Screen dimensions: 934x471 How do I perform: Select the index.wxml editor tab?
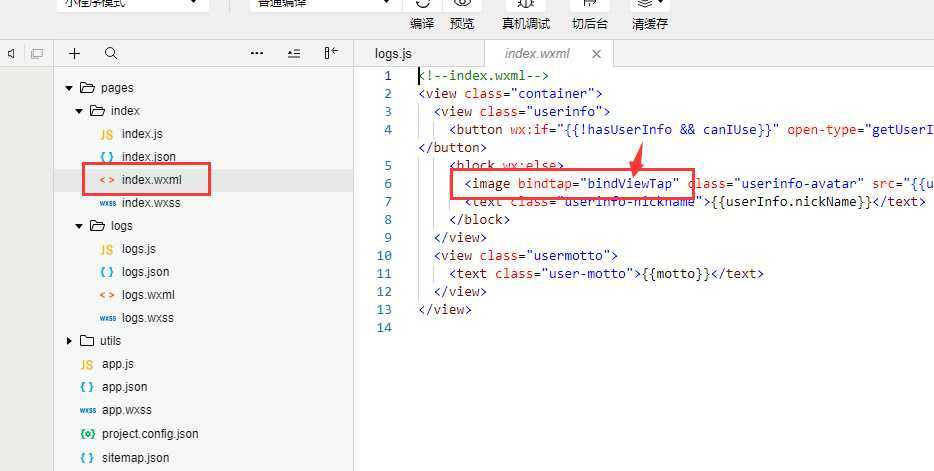pos(537,54)
